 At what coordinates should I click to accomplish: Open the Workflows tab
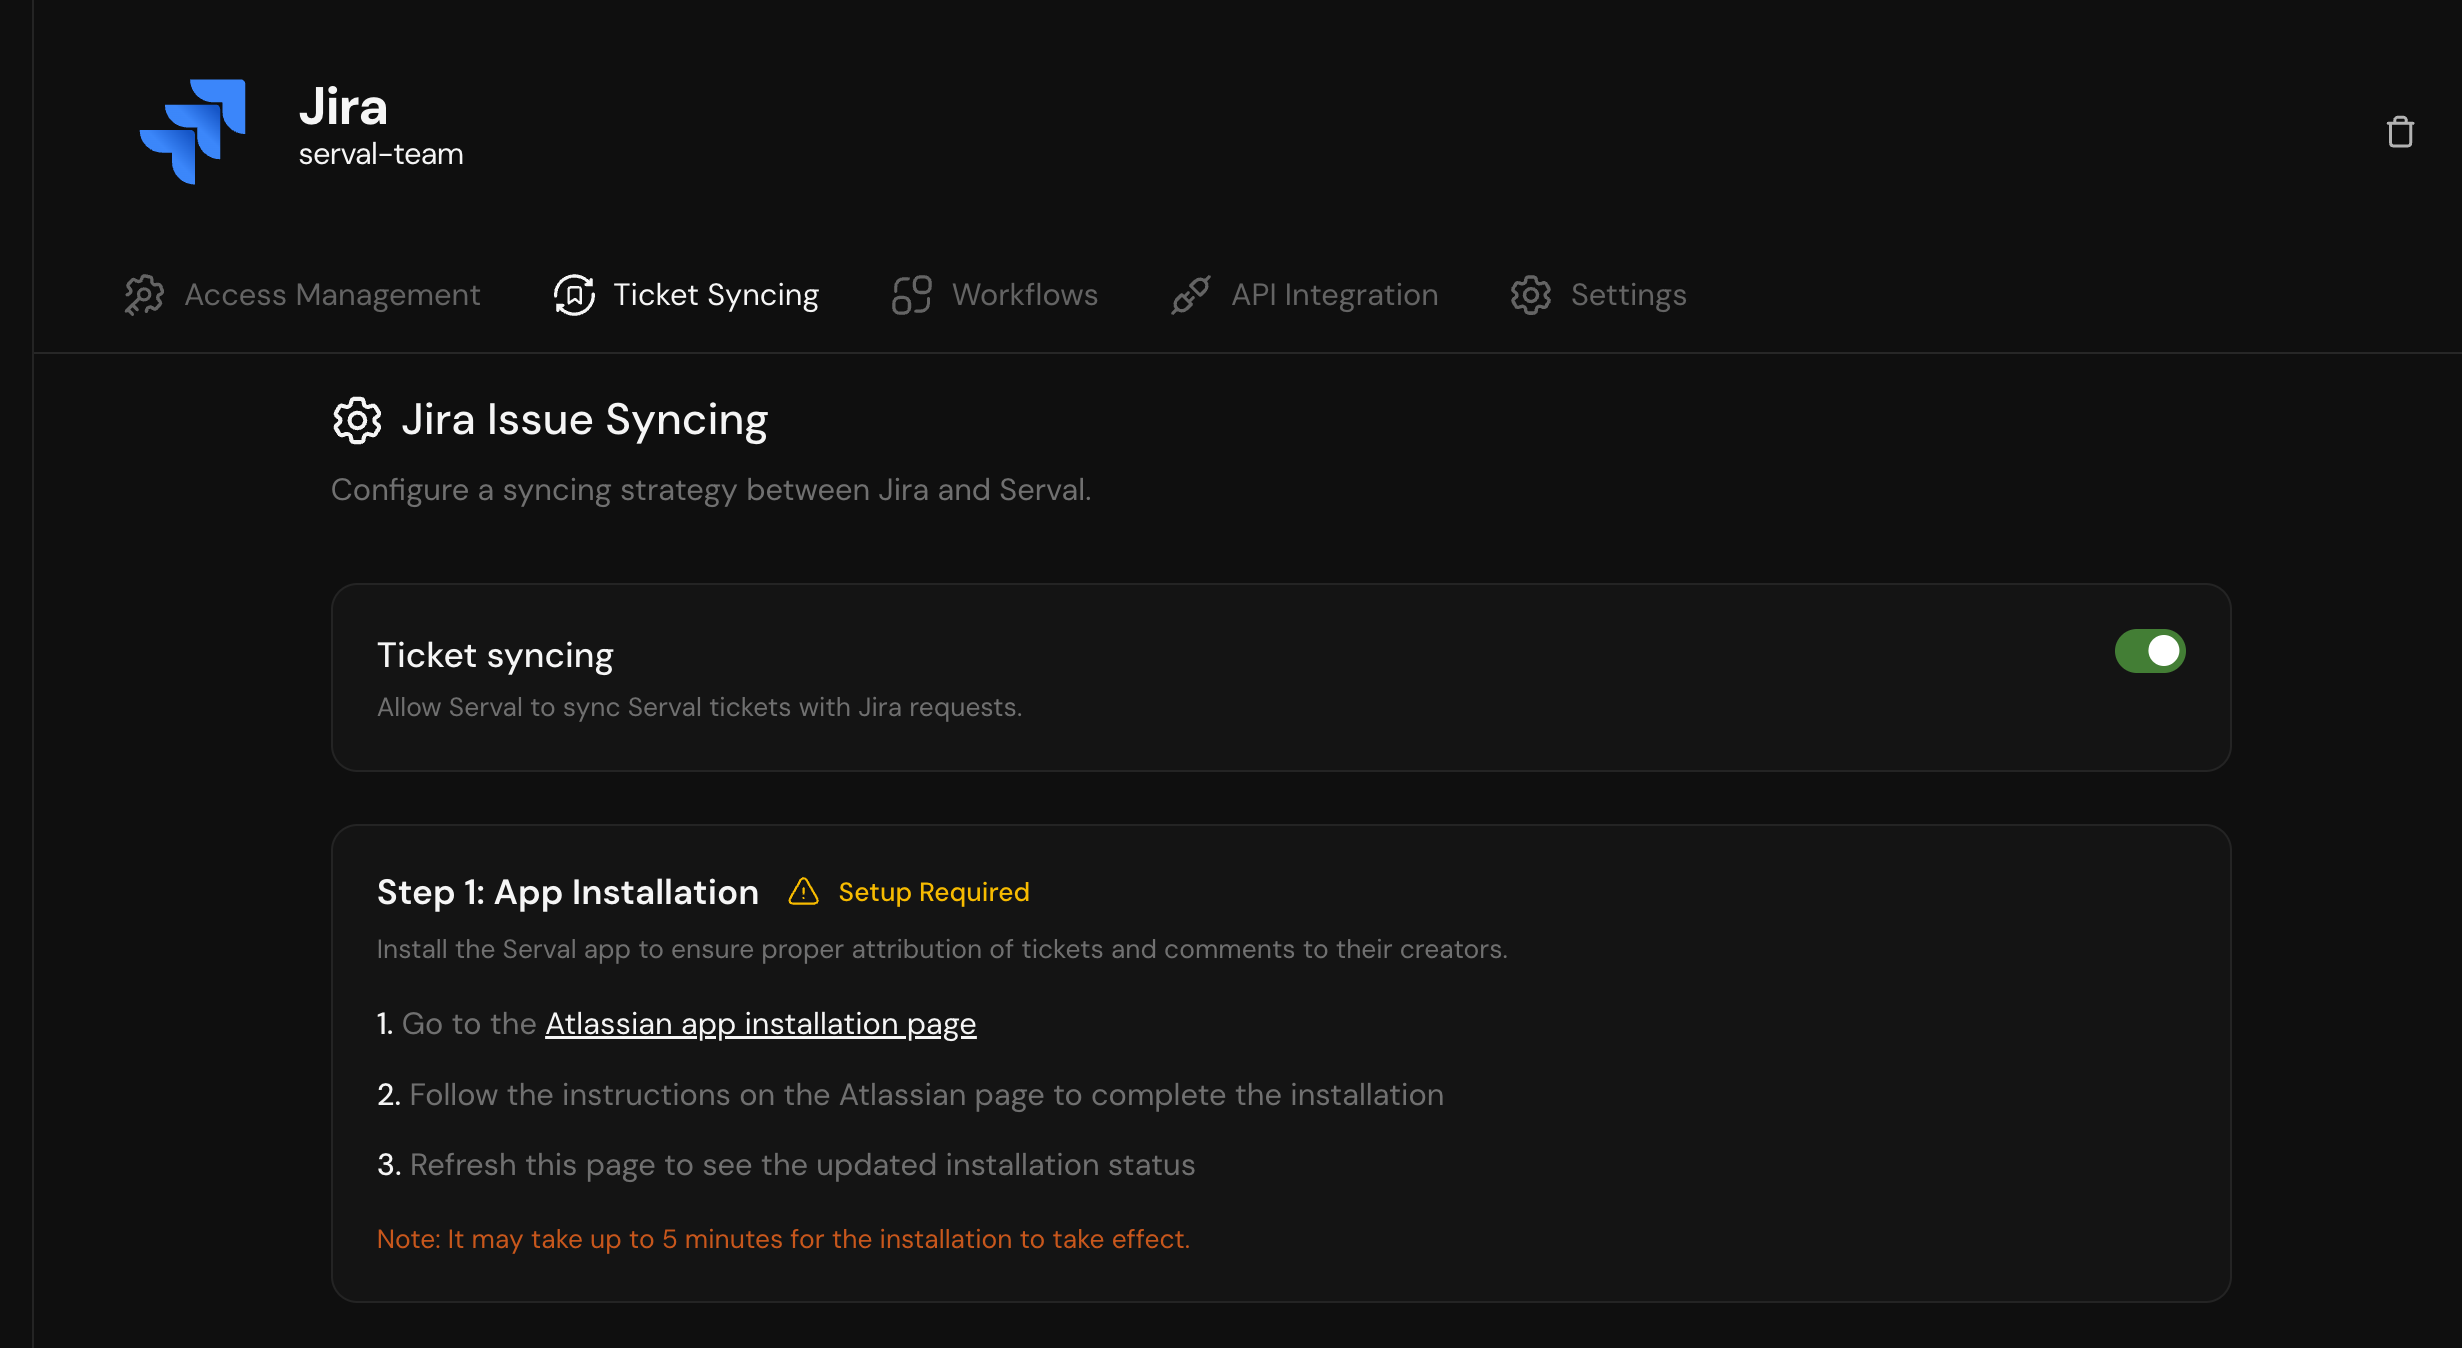click(1025, 295)
